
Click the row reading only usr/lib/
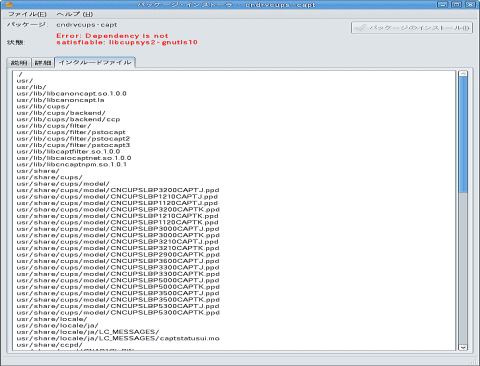point(31,87)
